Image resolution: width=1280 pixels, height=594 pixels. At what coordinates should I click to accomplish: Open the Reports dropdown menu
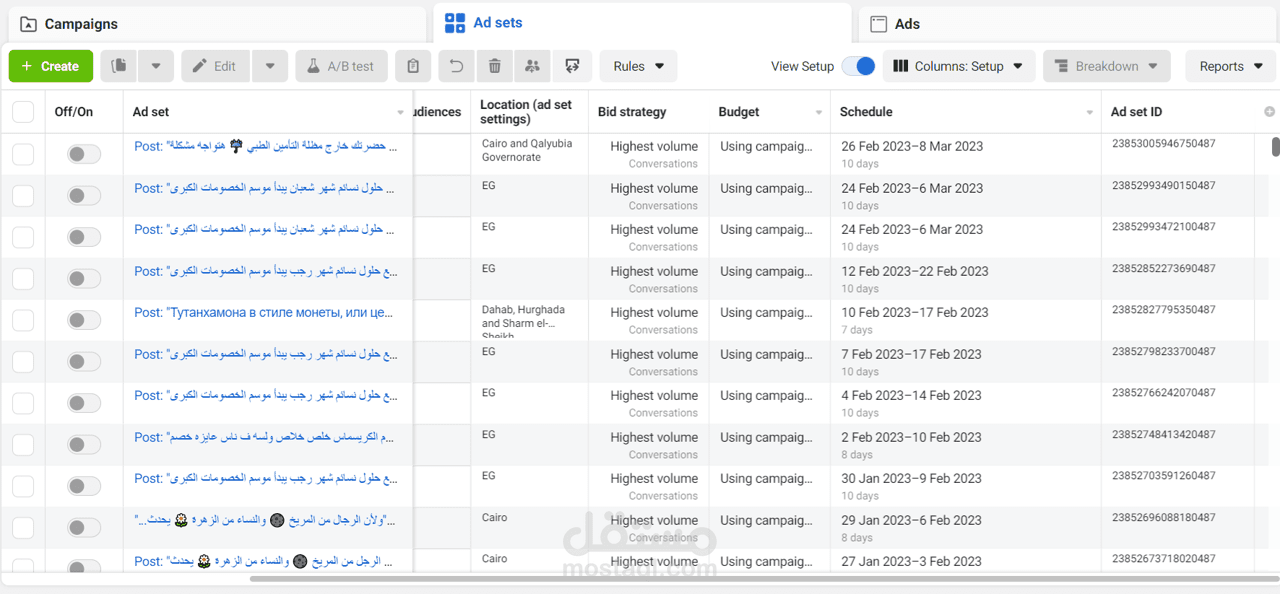point(1230,66)
